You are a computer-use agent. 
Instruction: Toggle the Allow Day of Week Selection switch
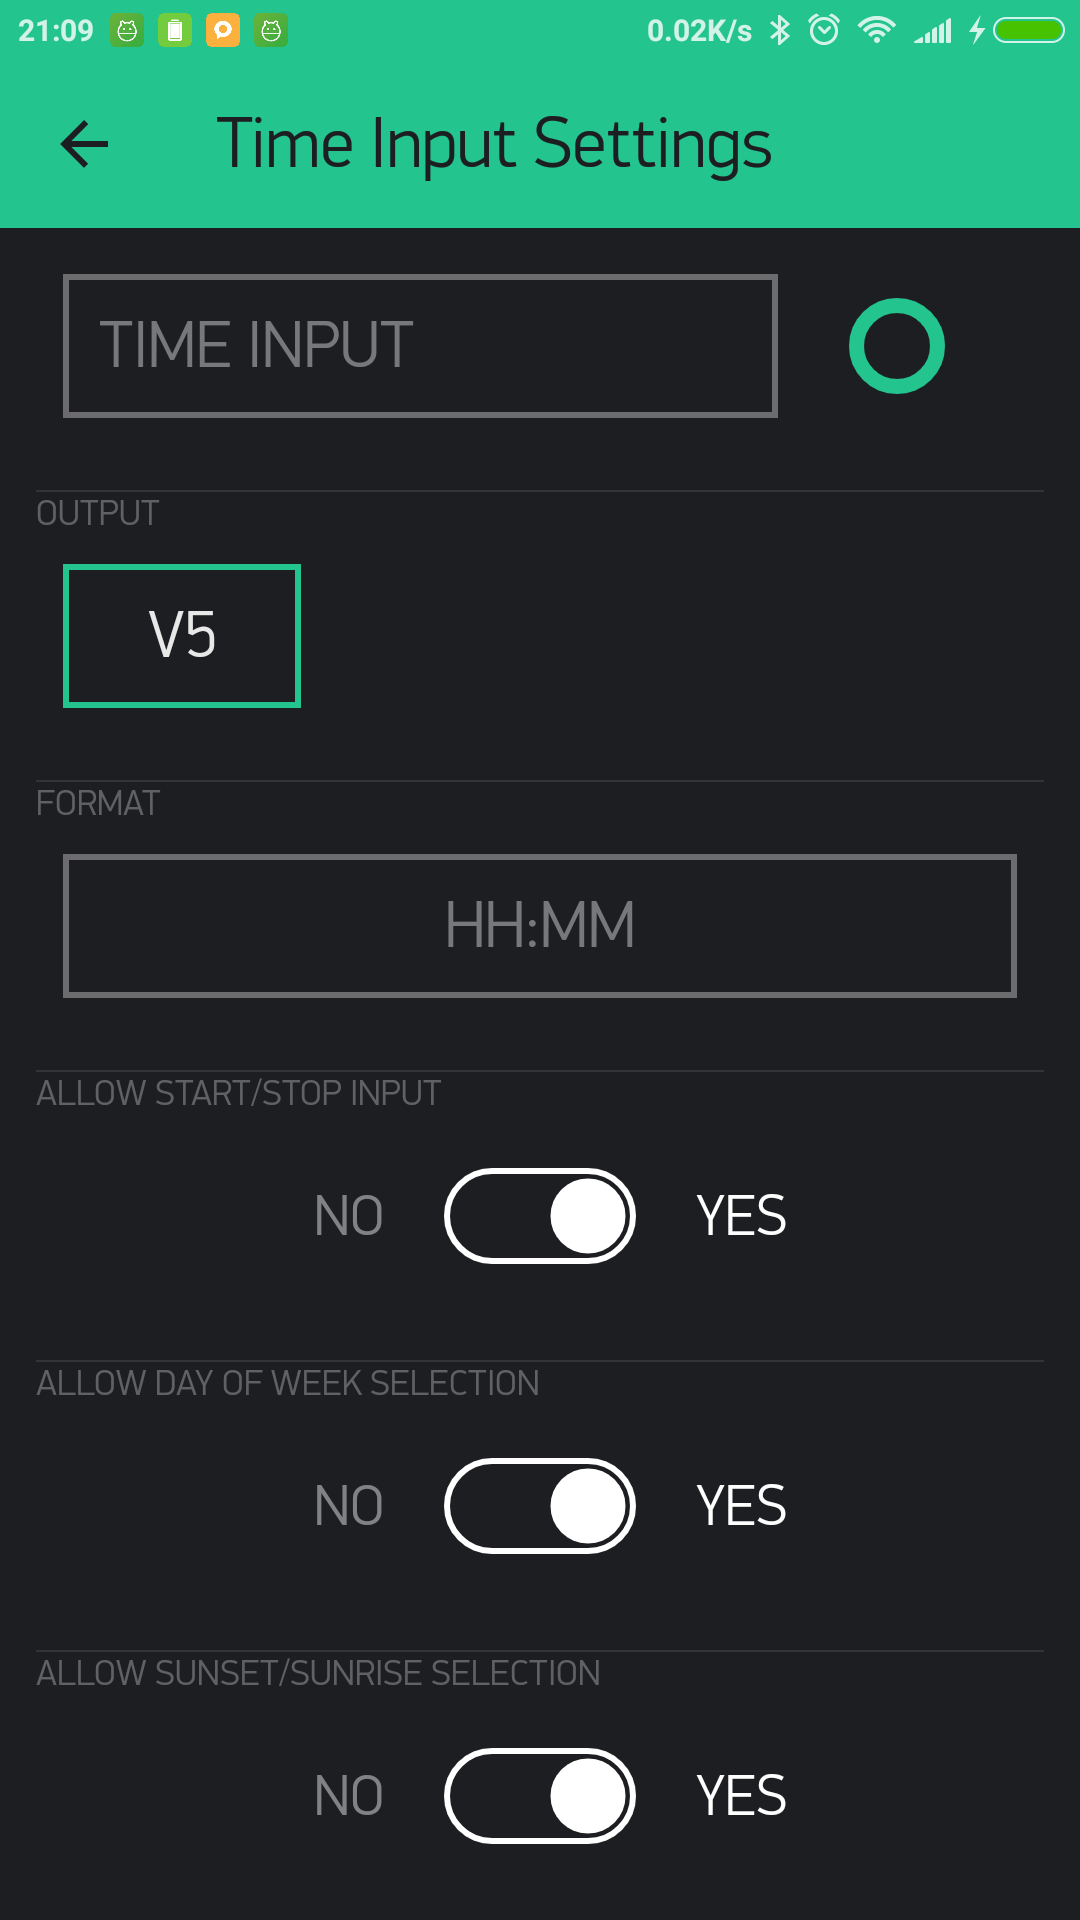(x=540, y=1506)
